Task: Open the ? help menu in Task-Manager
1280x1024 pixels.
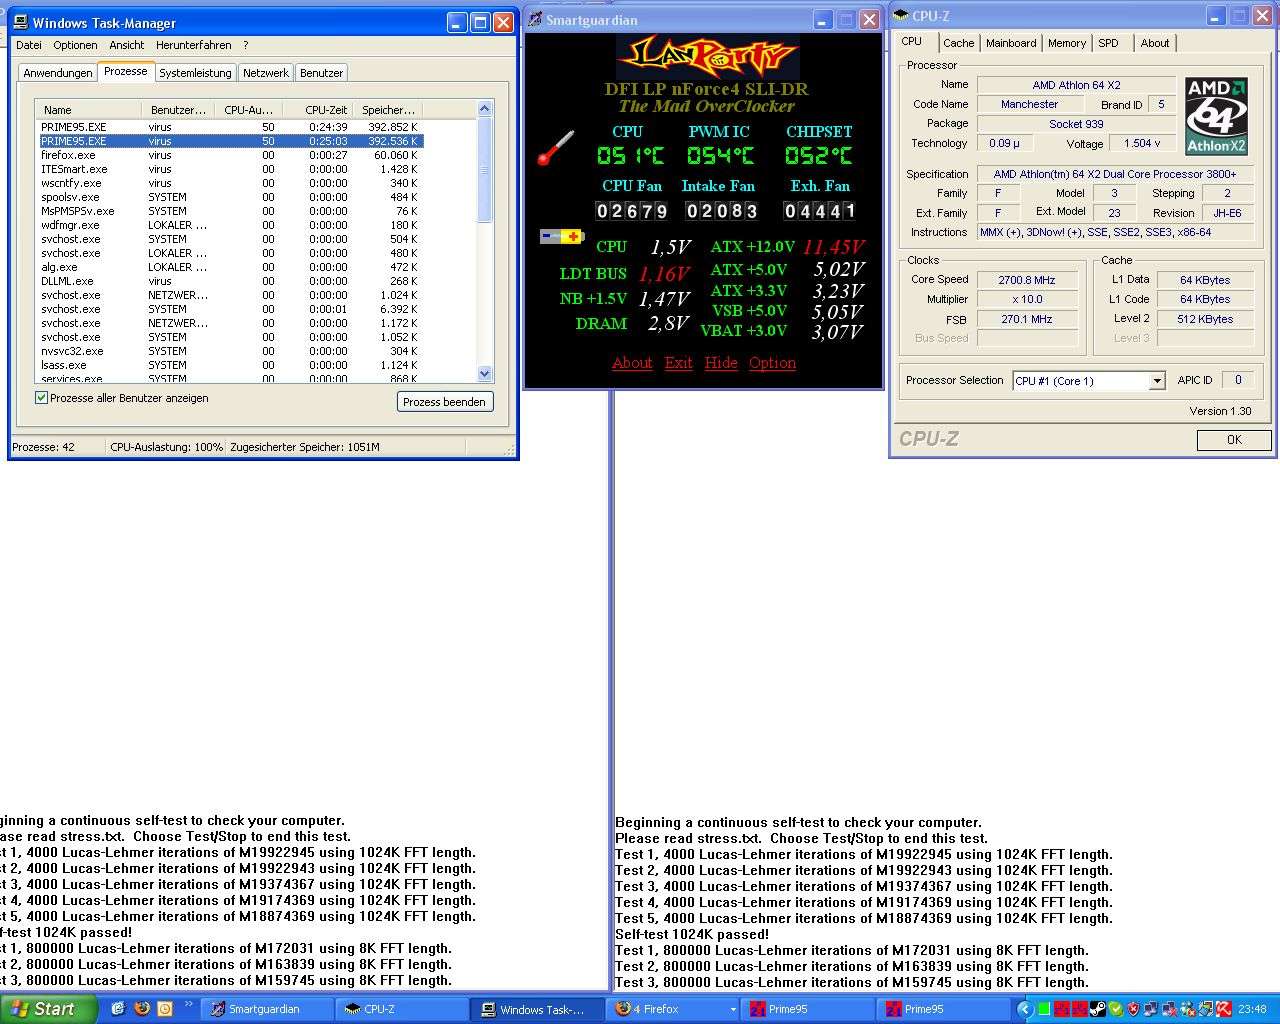Action: (246, 45)
